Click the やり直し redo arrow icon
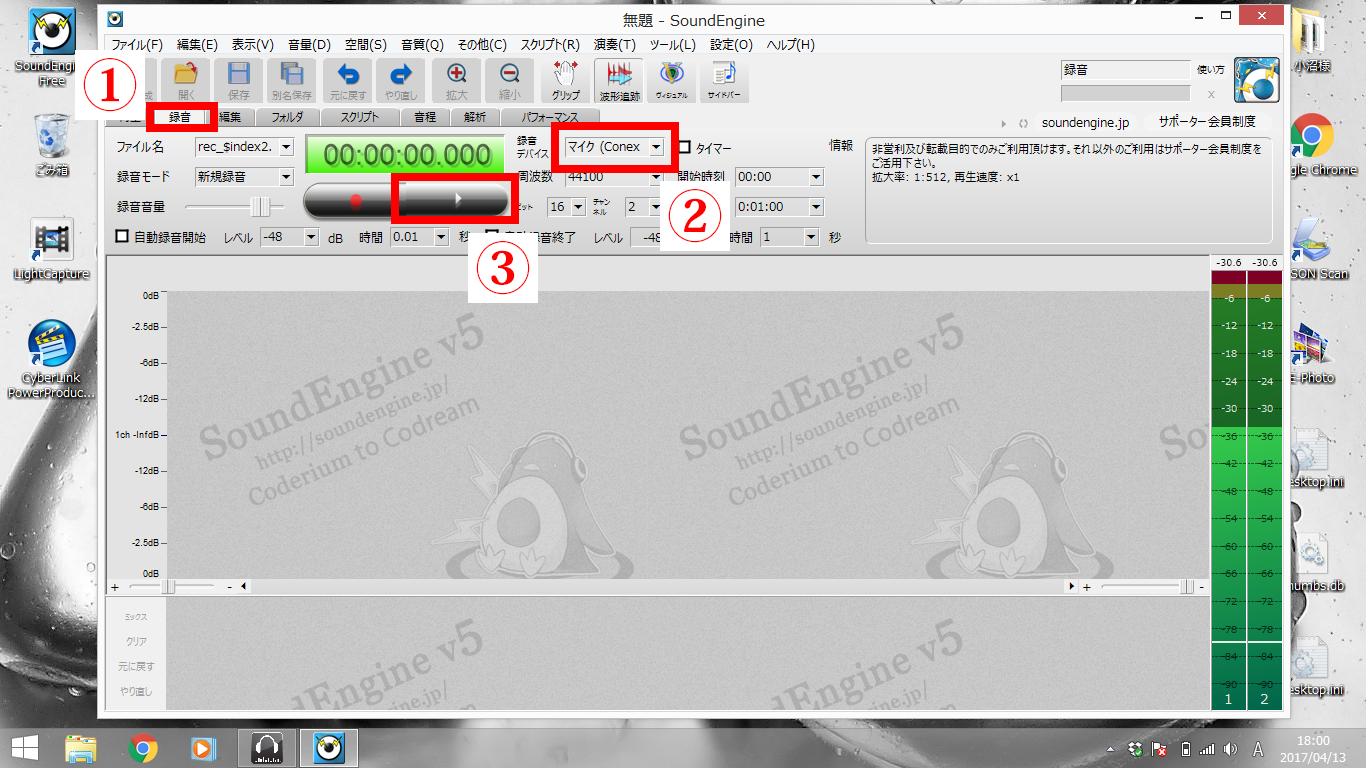The image size is (1366, 768). click(401, 80)
